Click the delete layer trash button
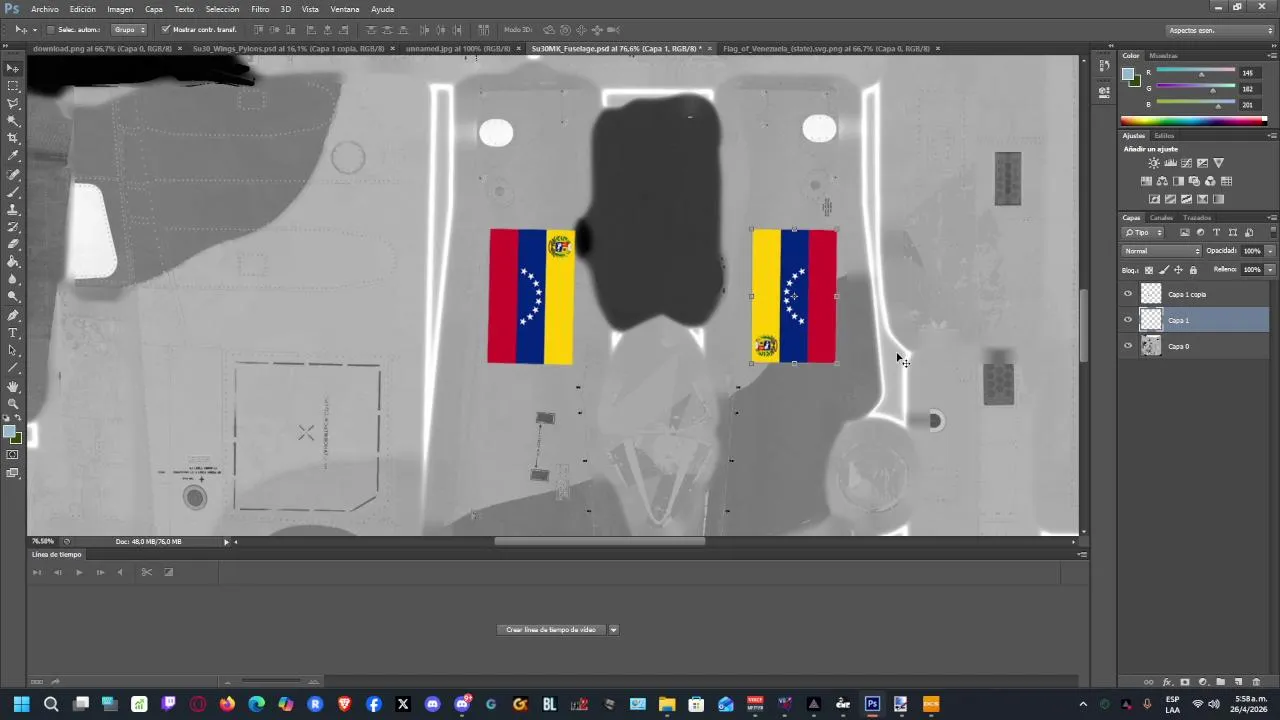This screenshot has height=720, width=1280. (x=1255, y=682)
